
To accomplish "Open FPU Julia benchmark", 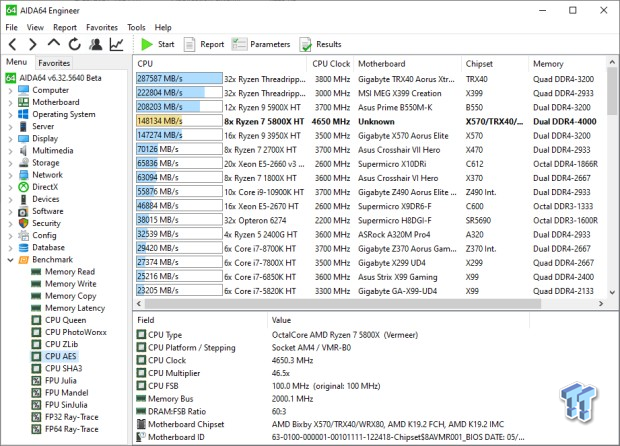I will 61,381.
